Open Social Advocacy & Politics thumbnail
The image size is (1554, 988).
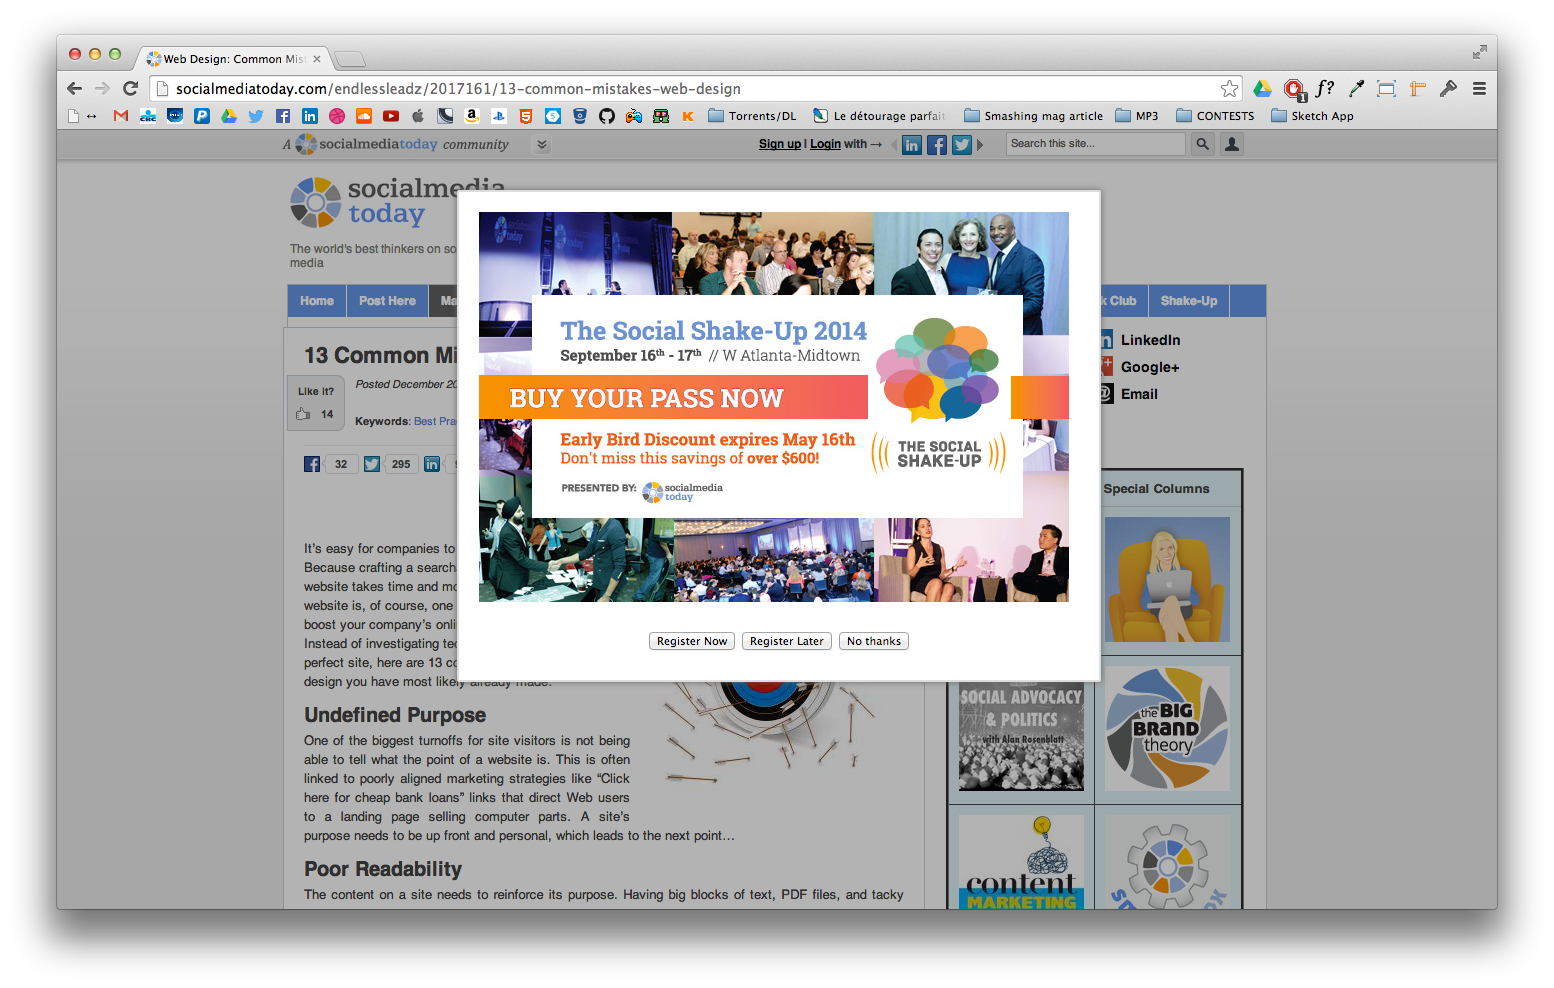[1021, 737]
